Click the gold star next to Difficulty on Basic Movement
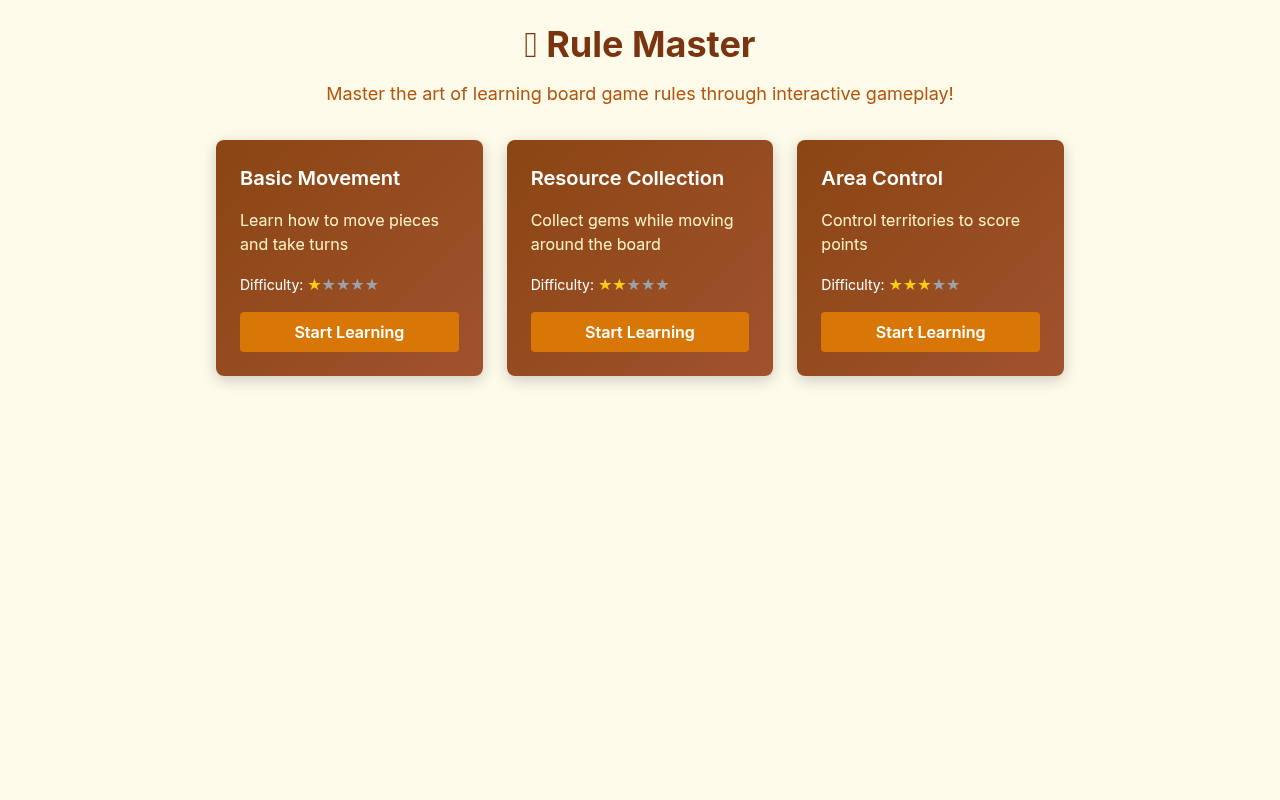This screenshot has height=800, width=1280. (x=312, y=284)
